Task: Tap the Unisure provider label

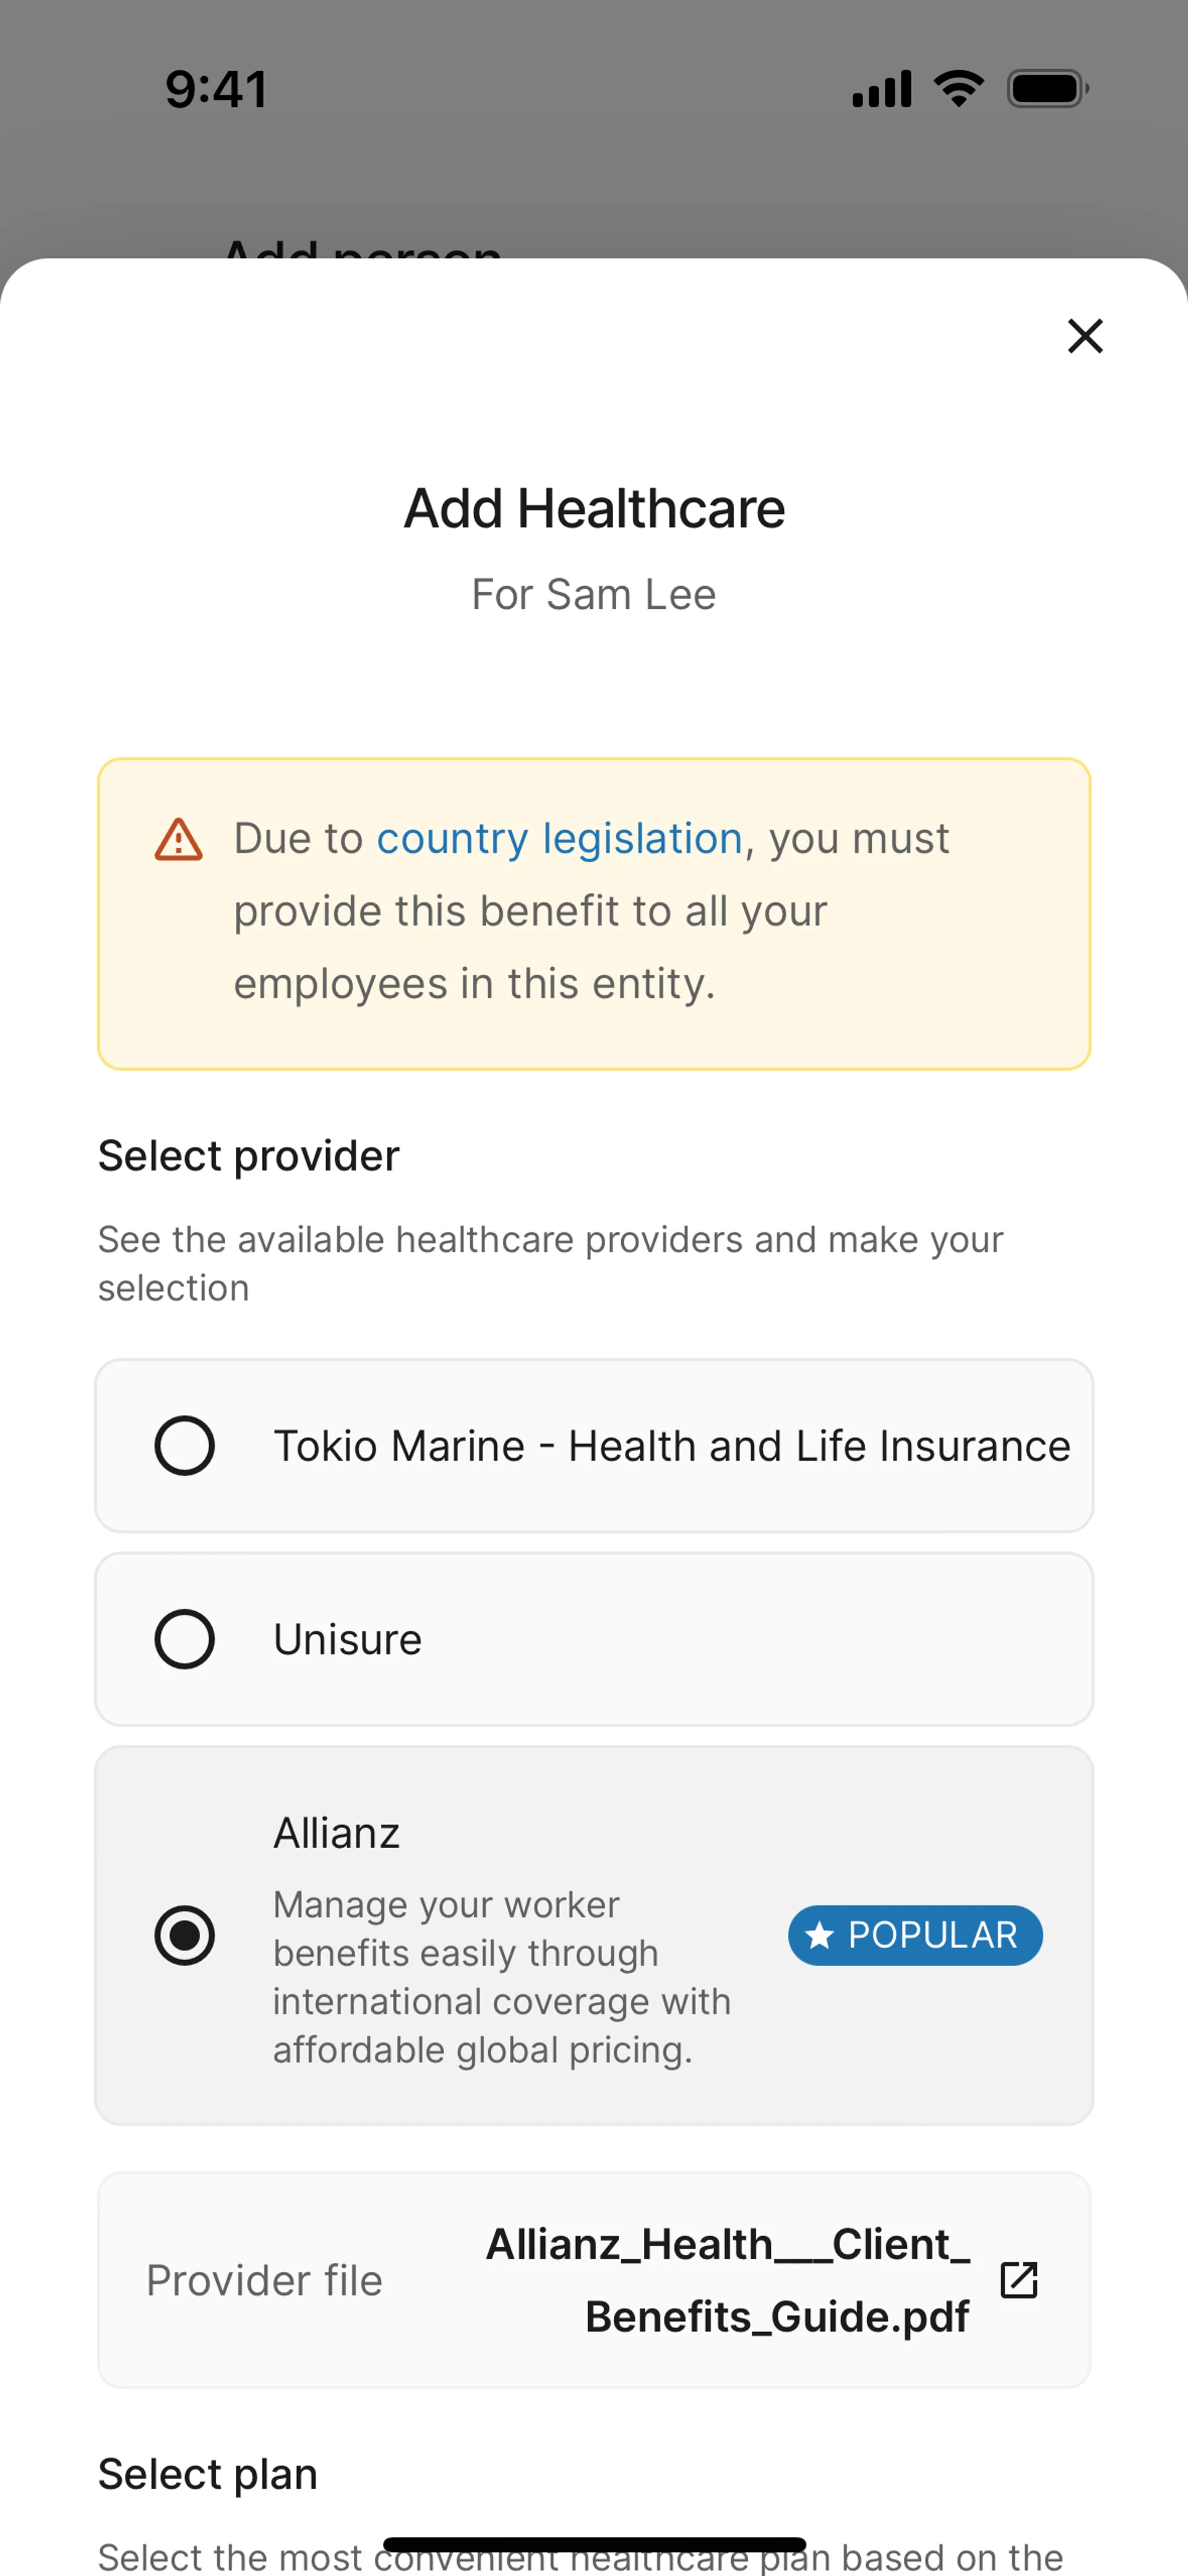Action: [x=348, y=1639]
